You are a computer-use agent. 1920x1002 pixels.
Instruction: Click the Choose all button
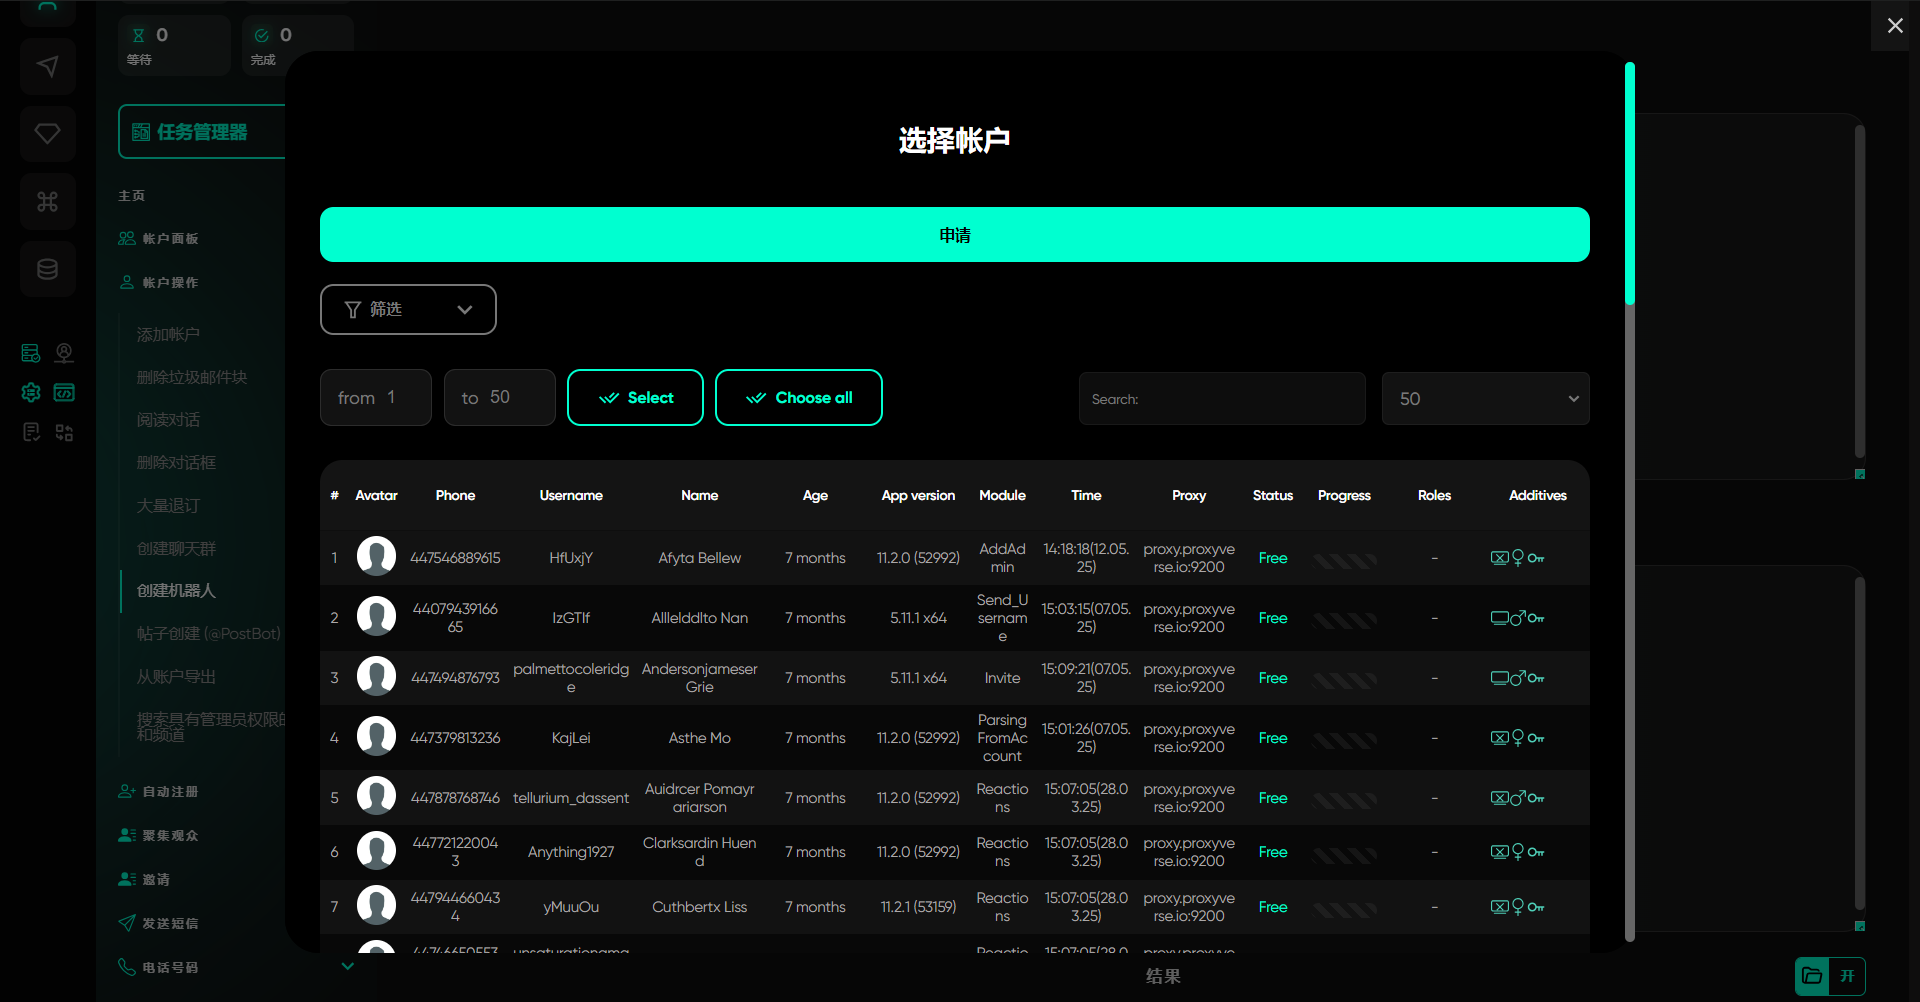click(x=798, y=398)
